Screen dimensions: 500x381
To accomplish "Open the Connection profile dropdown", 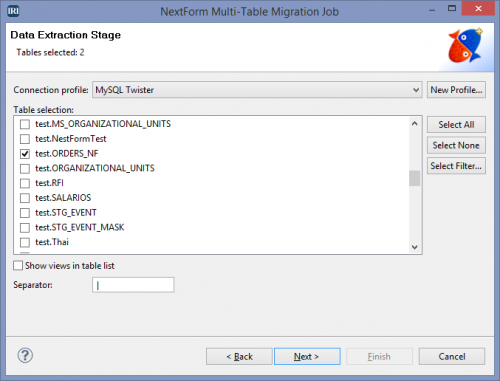I will (257, 90).
